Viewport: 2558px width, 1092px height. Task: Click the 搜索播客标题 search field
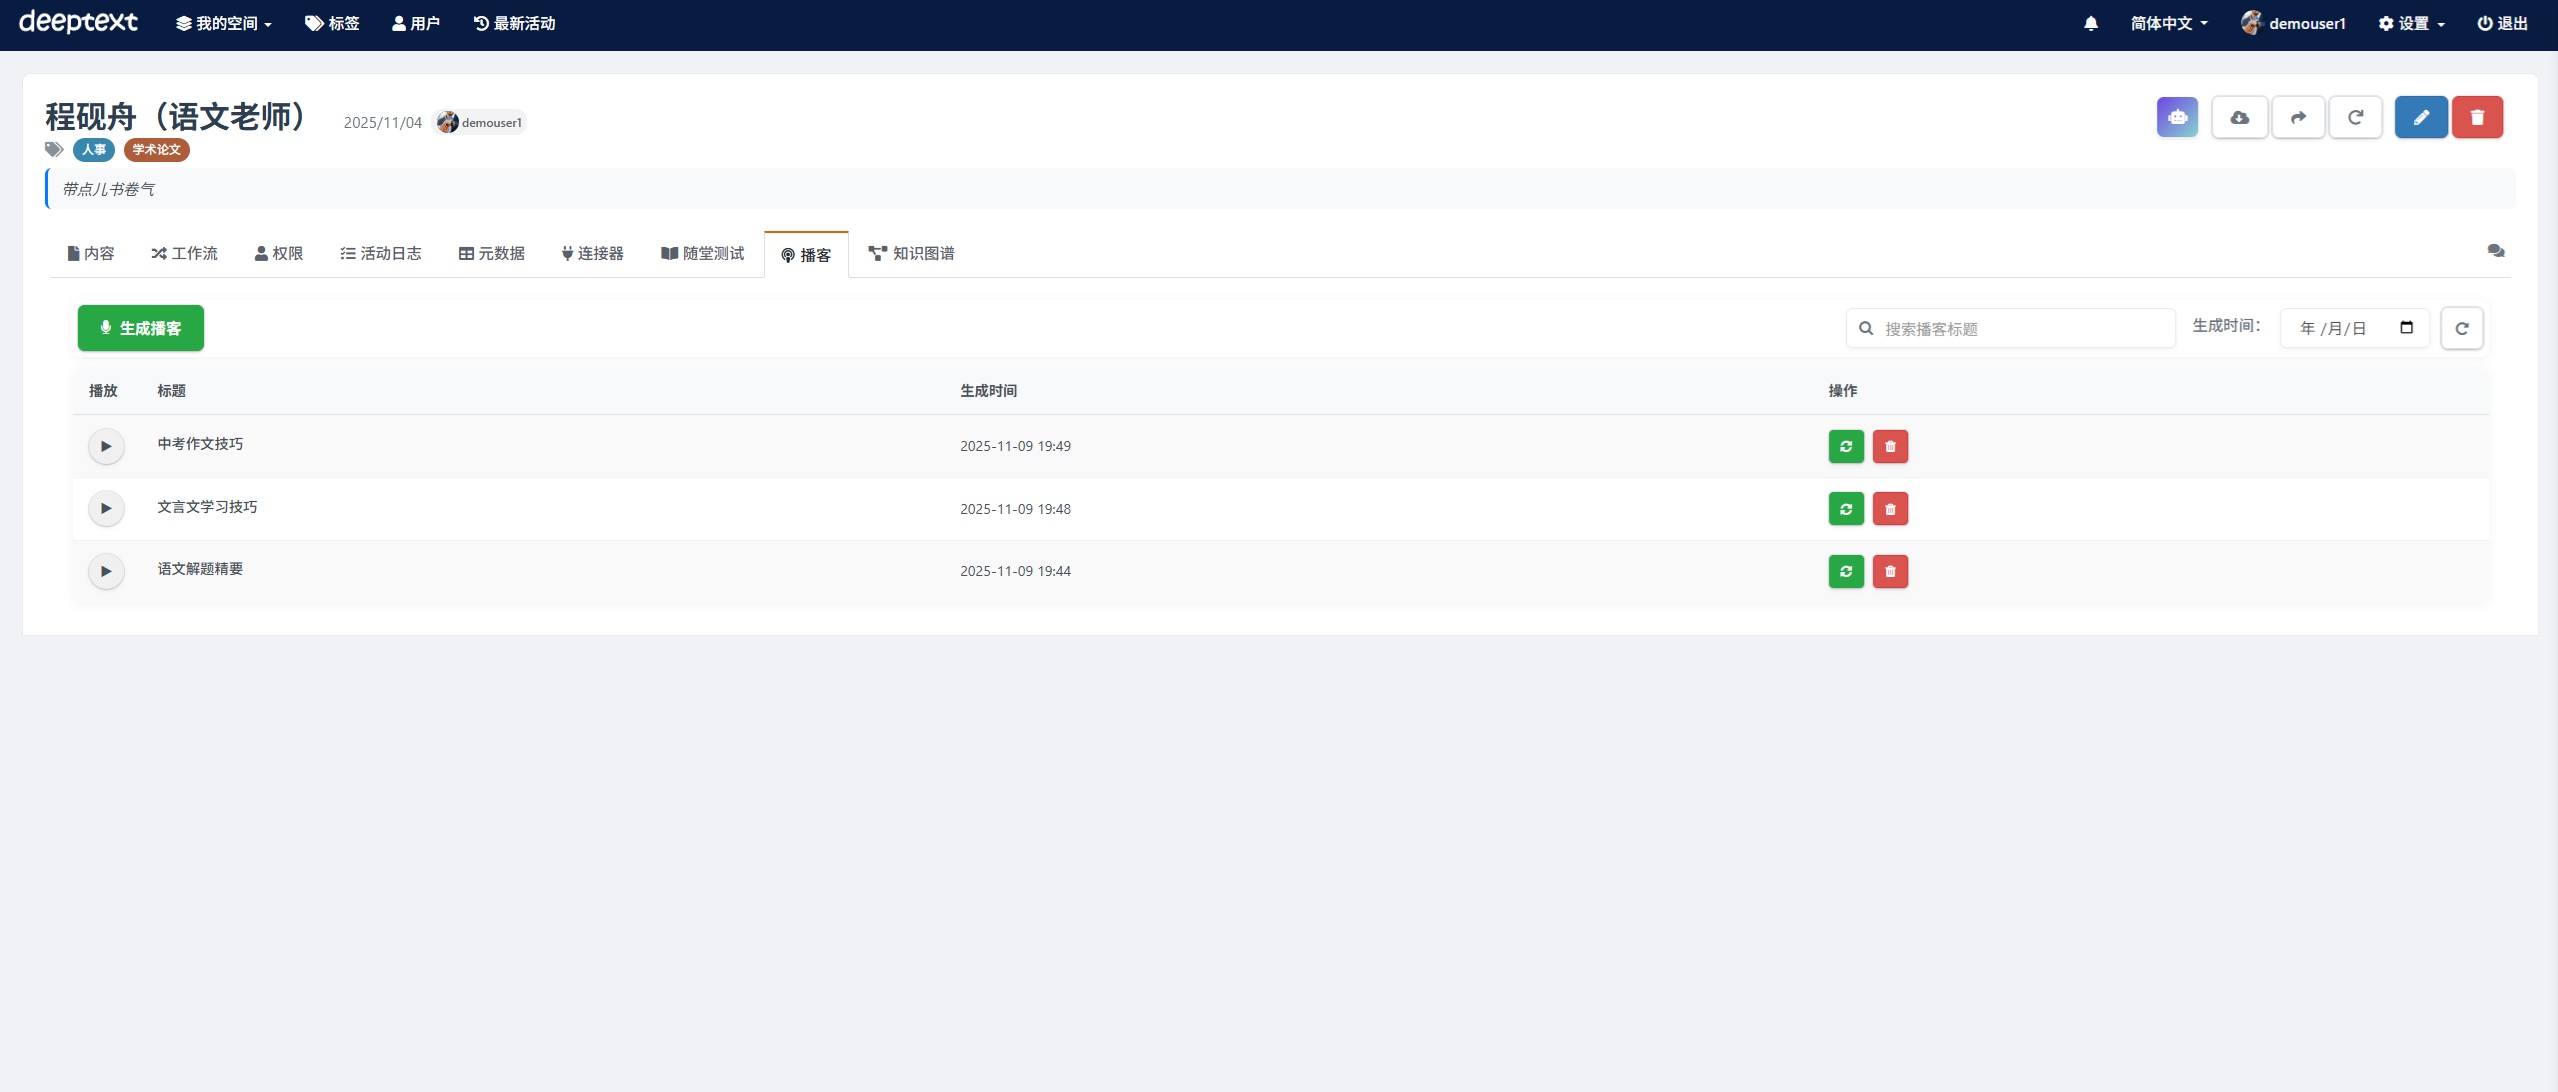point(2020,329)
